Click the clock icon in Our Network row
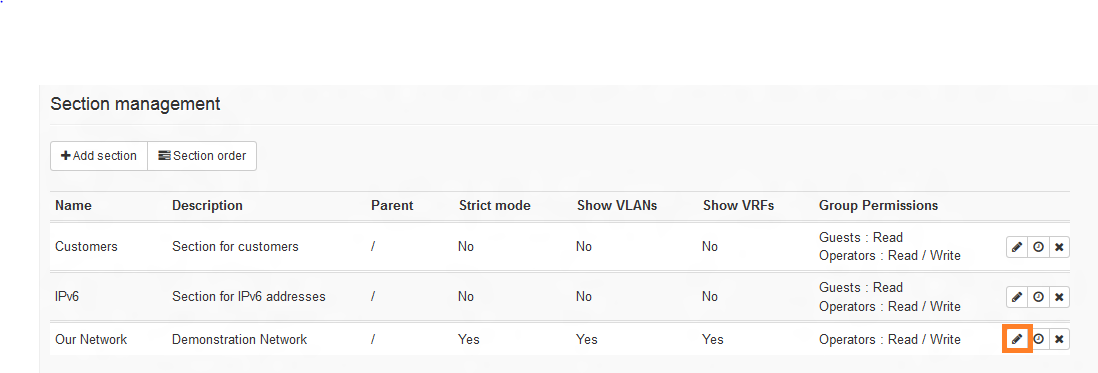 (x=1038, y=339)
